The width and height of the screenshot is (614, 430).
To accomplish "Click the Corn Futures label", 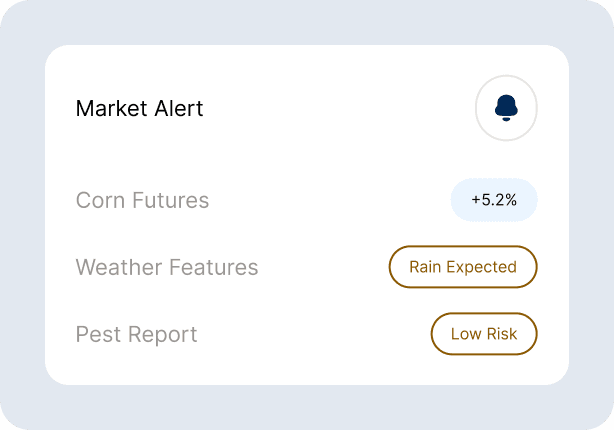I will tap(142, 200).
